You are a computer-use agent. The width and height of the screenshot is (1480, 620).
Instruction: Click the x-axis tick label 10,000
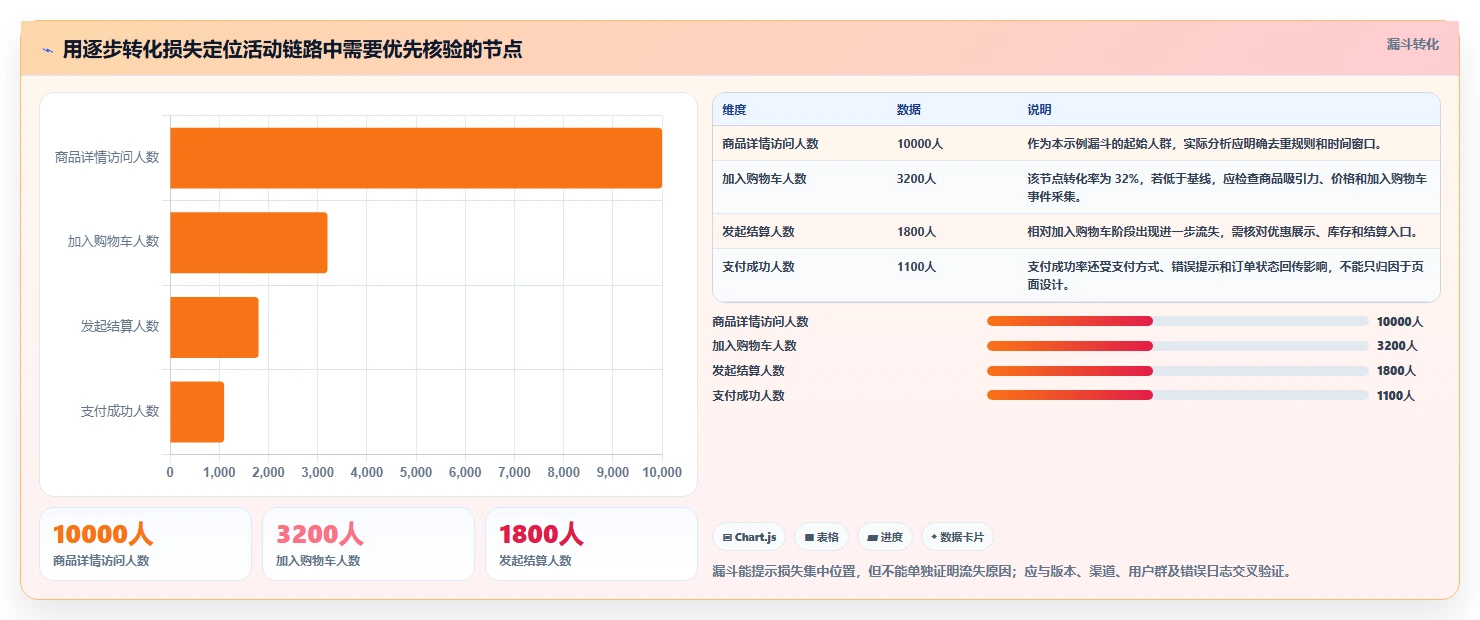(x=662, y=472)
